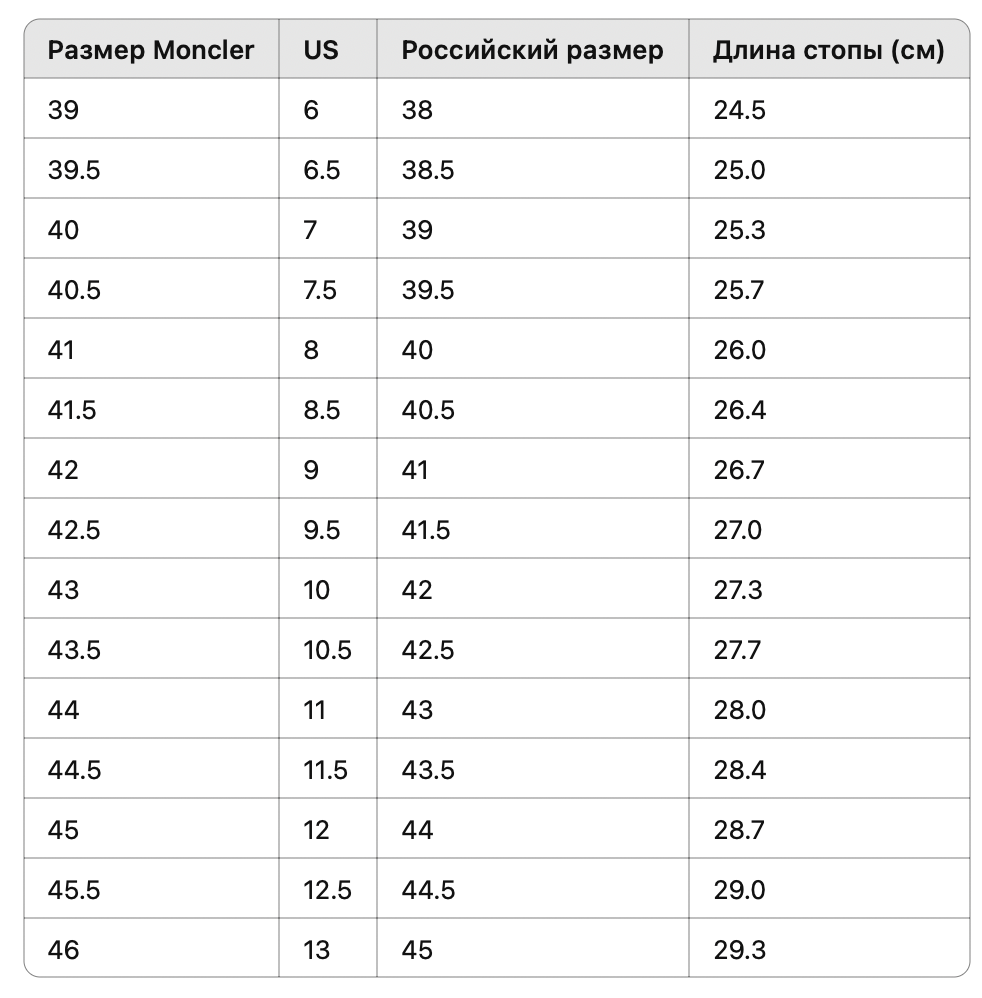982x998 pixels.
Task: Select the foot length 29.3 cell
Action: (x=829, y=948)
